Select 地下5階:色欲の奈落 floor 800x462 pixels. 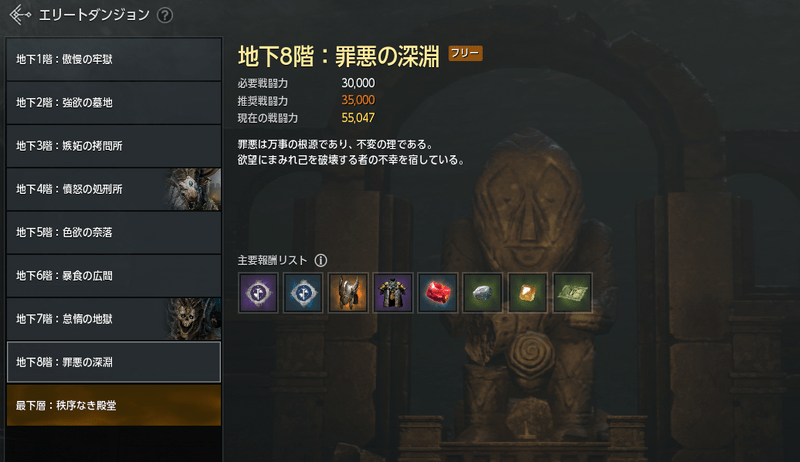pos(114,233)
